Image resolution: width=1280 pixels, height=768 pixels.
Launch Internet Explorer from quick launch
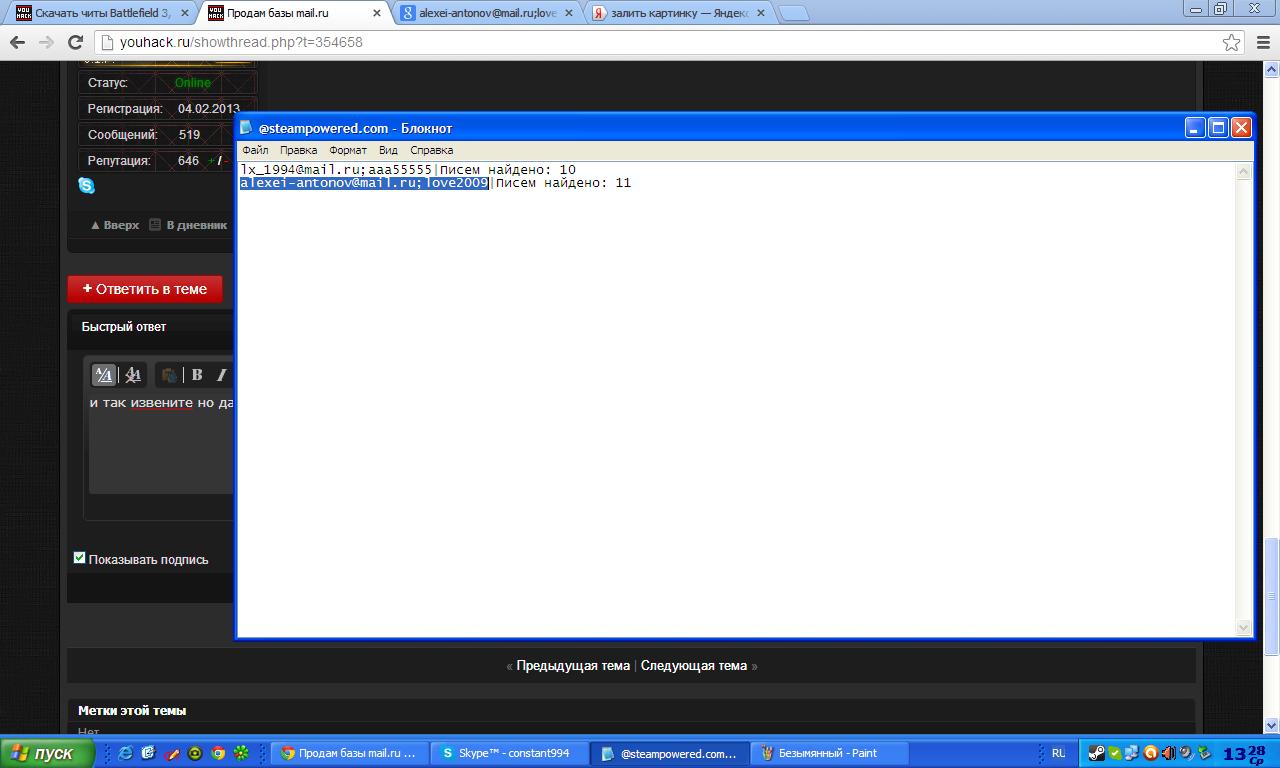click(x=125, y=753)
